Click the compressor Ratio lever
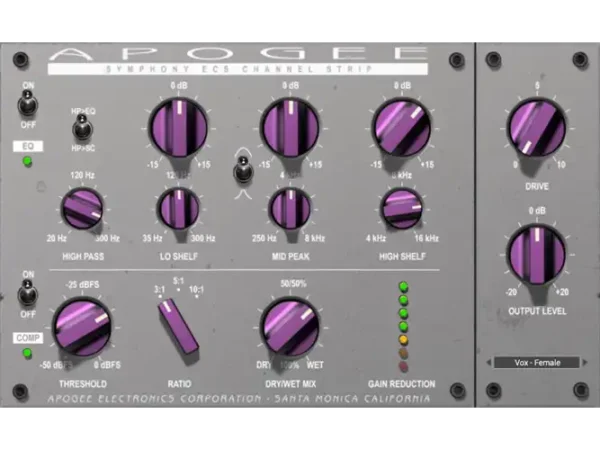 [178, 326]
